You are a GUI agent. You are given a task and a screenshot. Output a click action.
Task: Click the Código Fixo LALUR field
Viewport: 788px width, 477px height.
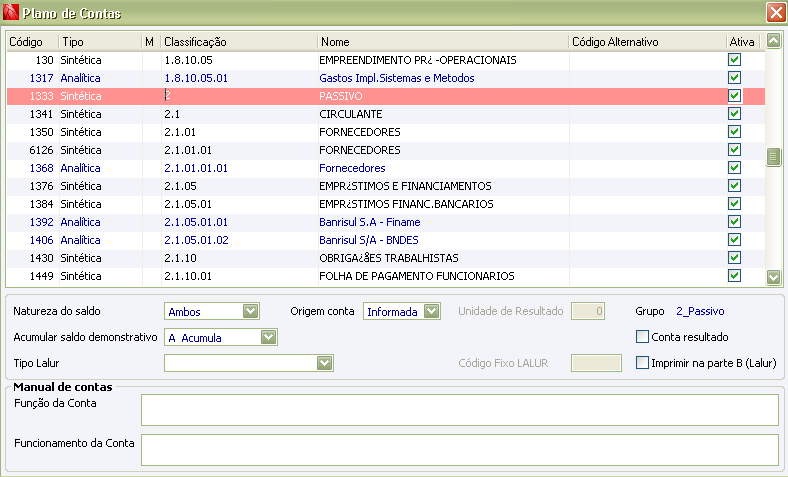pyautogui.click(x=596, y=363)
